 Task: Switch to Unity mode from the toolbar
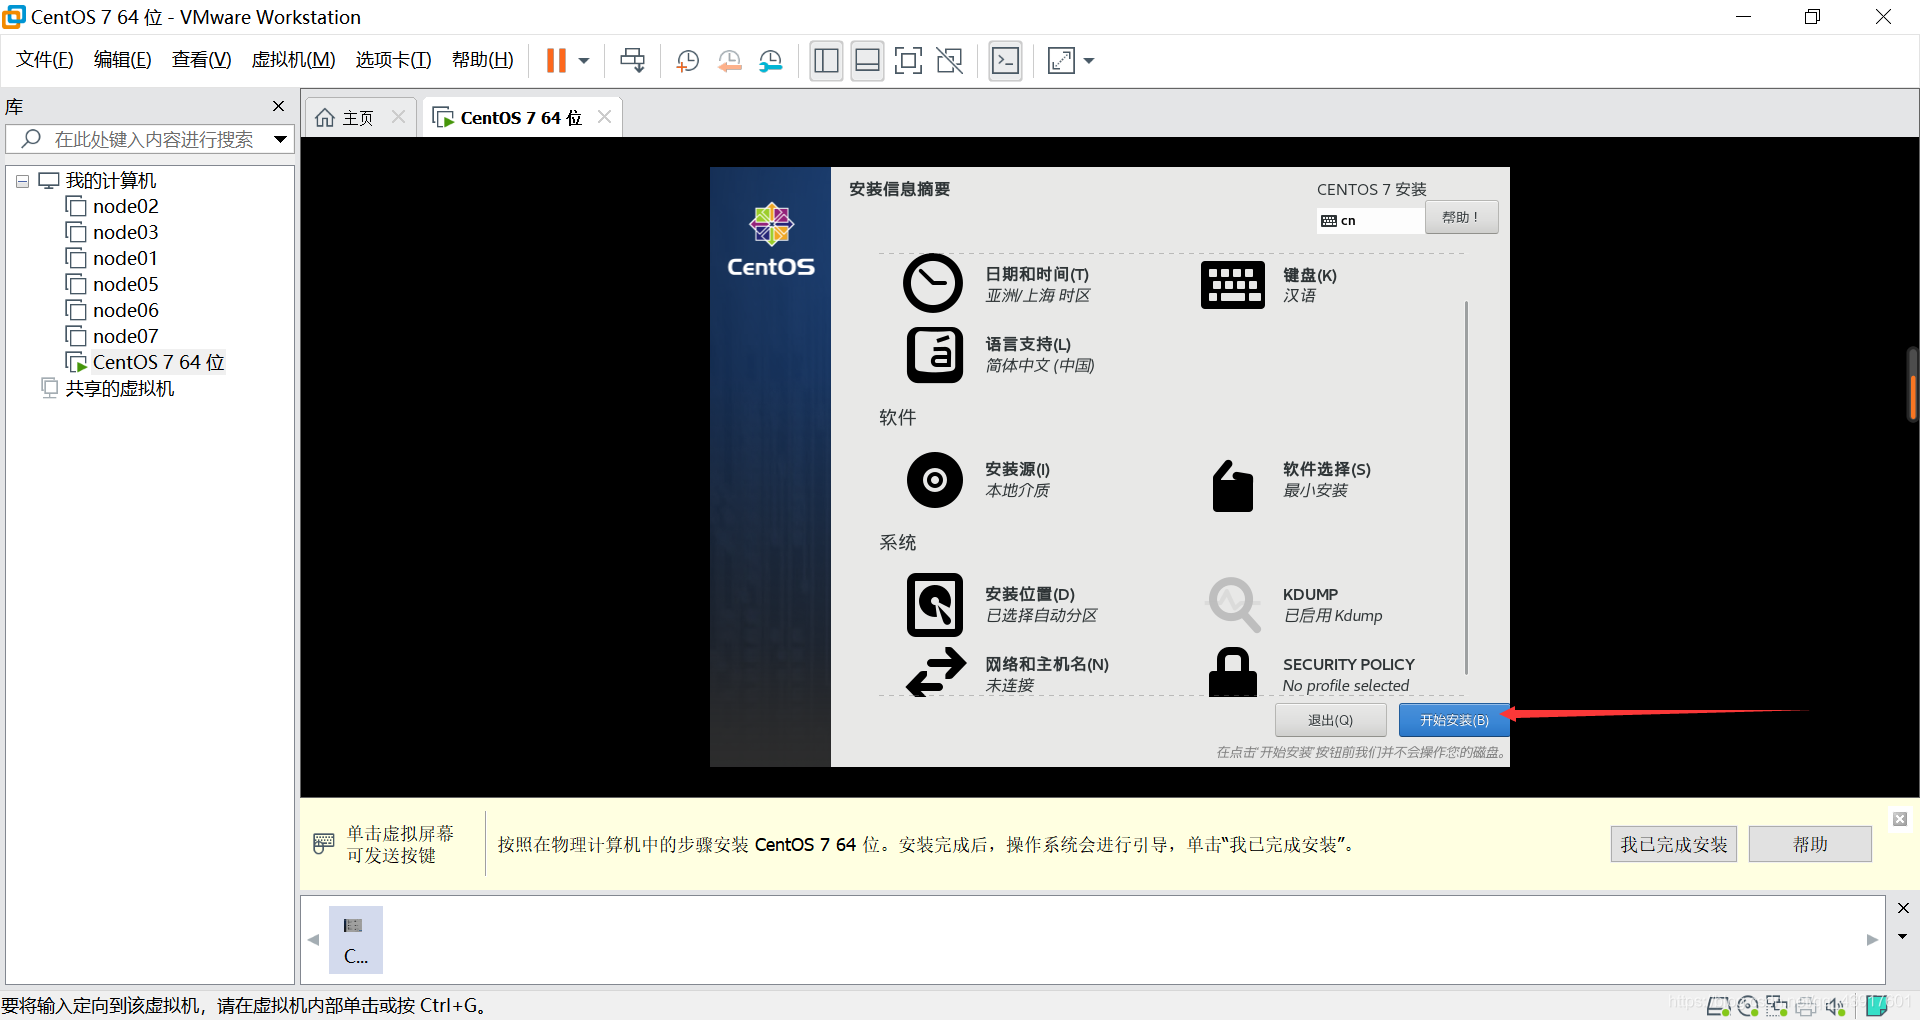tap(949, 61)
